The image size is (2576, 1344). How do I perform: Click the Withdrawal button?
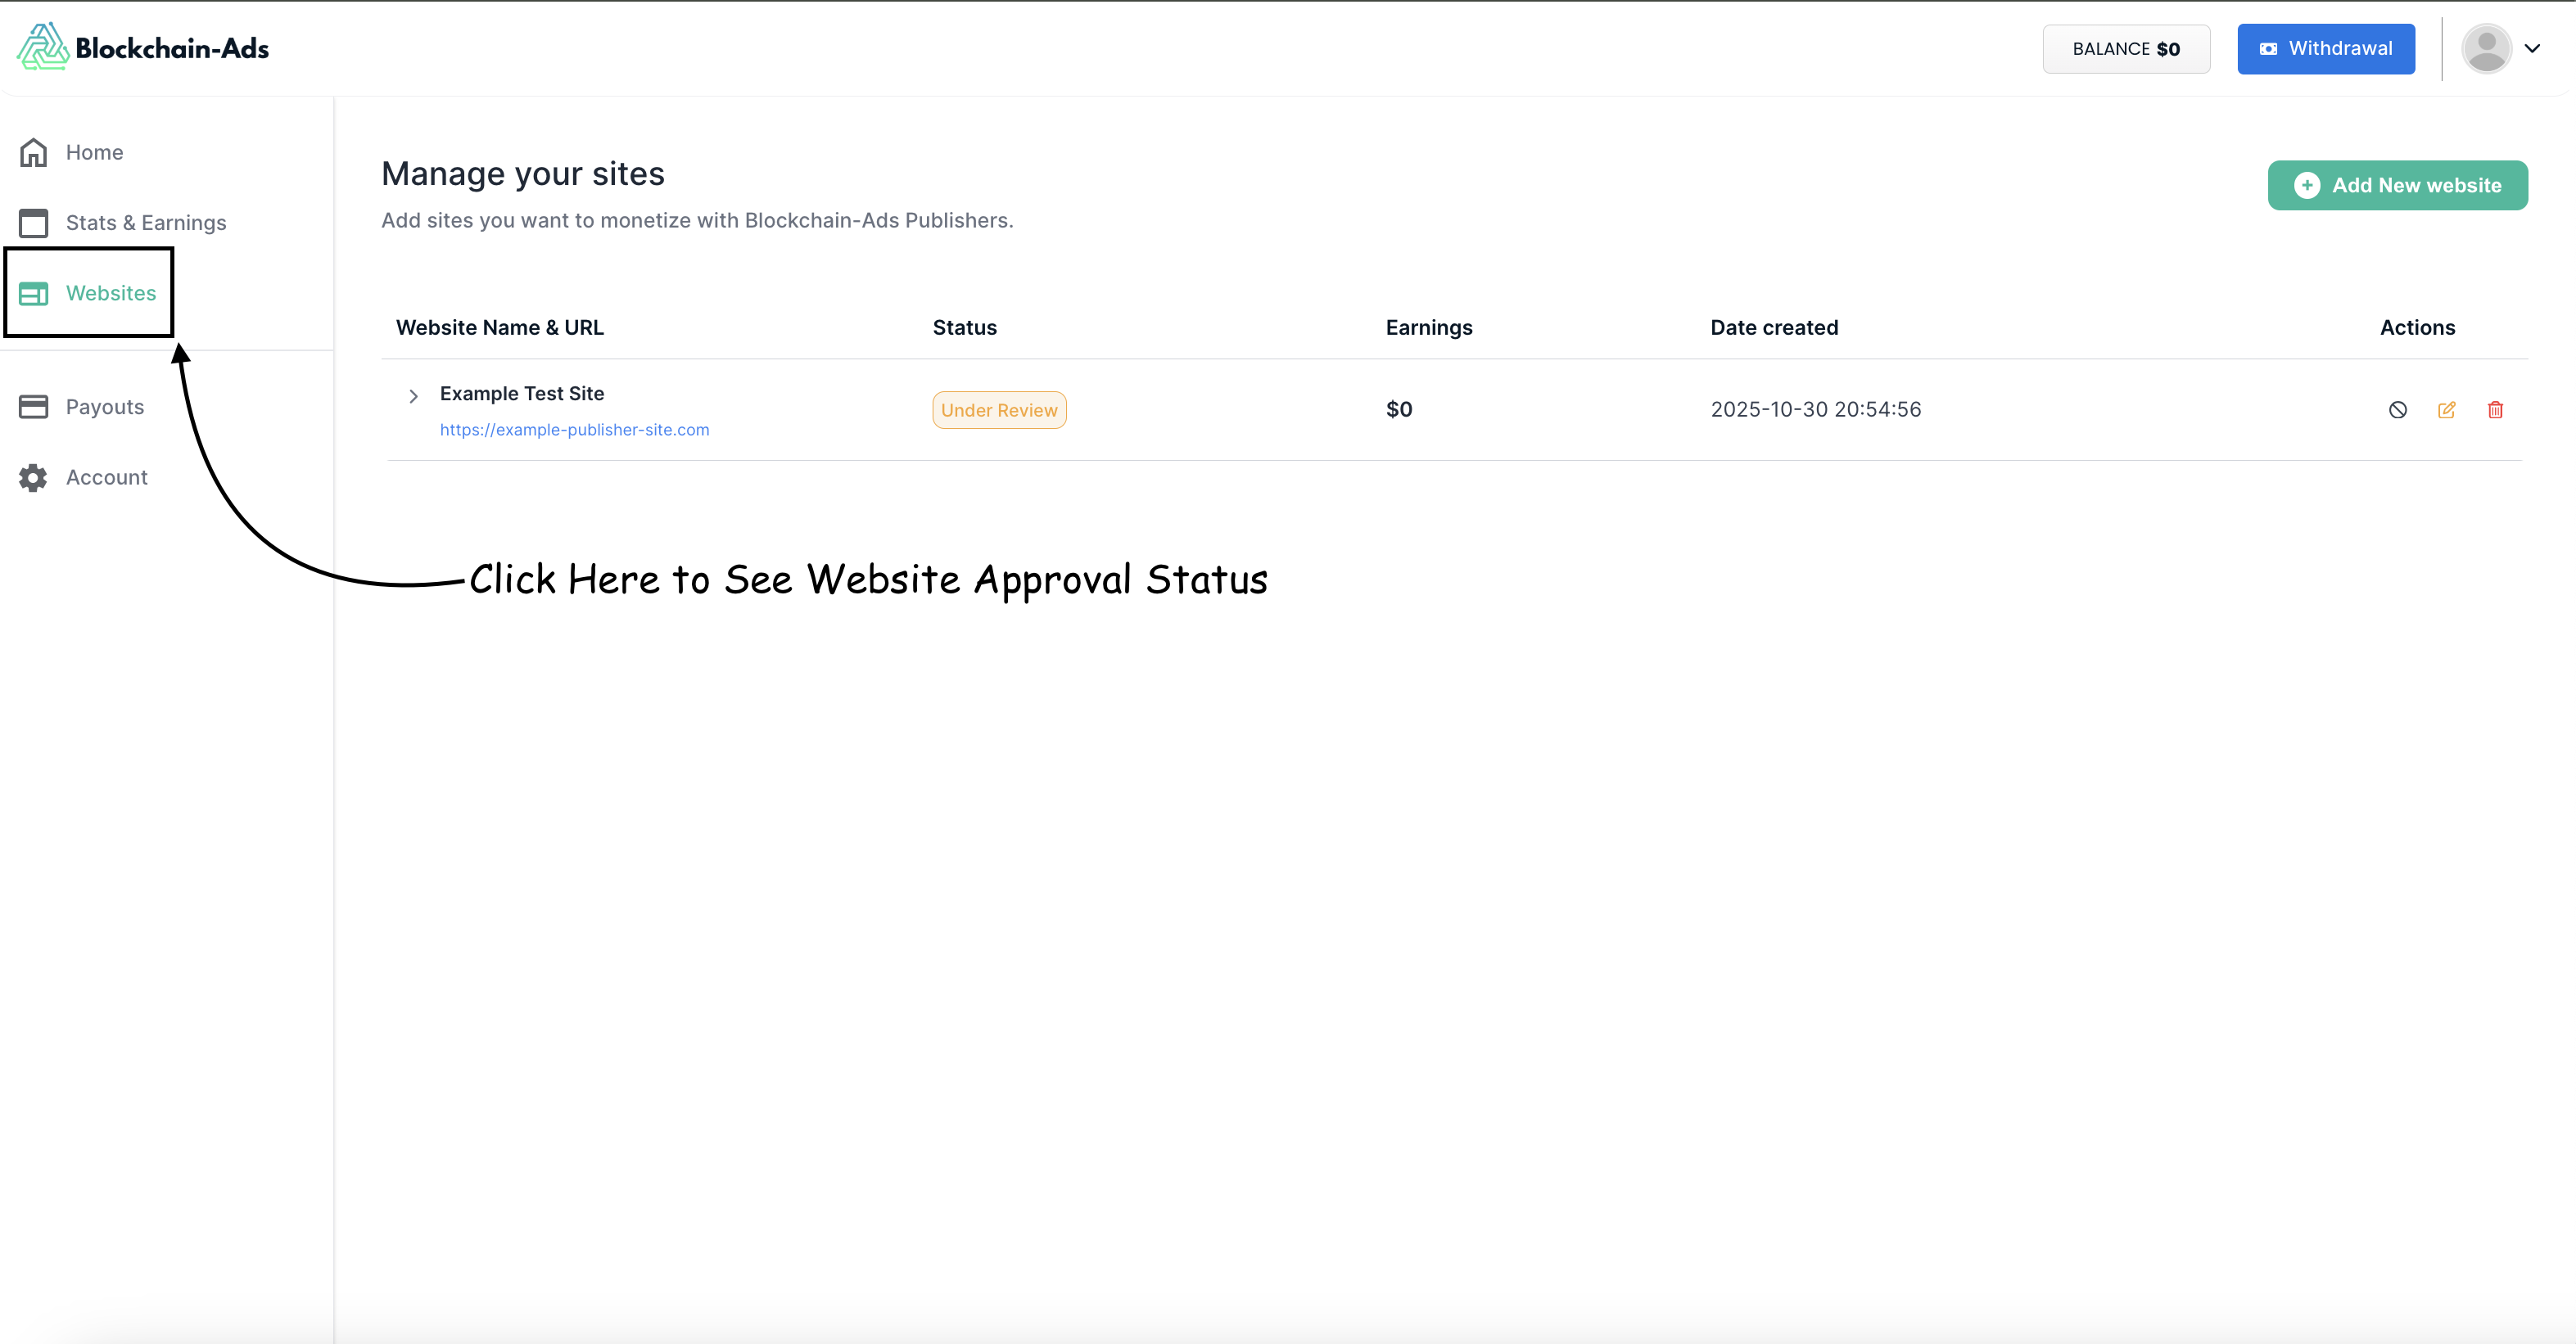click(2325, 48)
